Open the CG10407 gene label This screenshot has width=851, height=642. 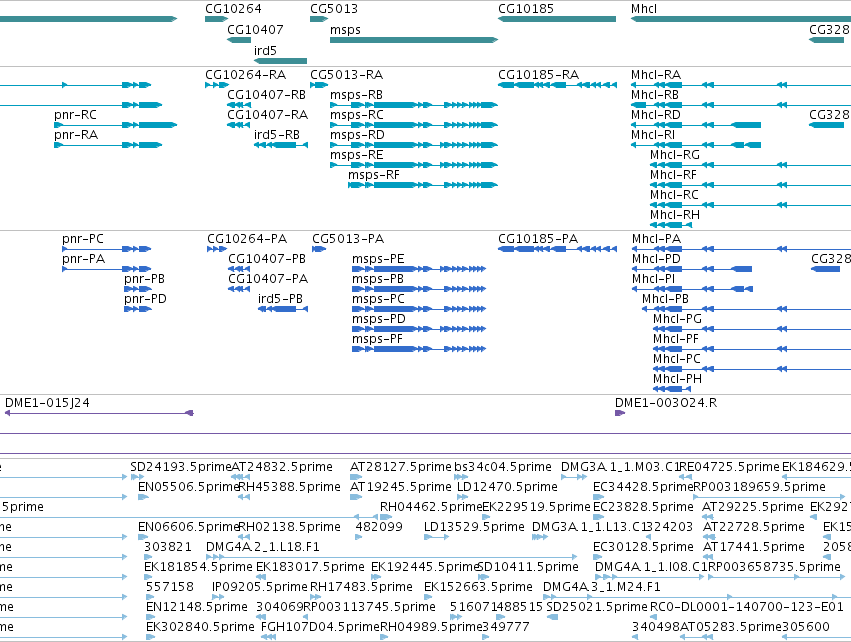255,29
